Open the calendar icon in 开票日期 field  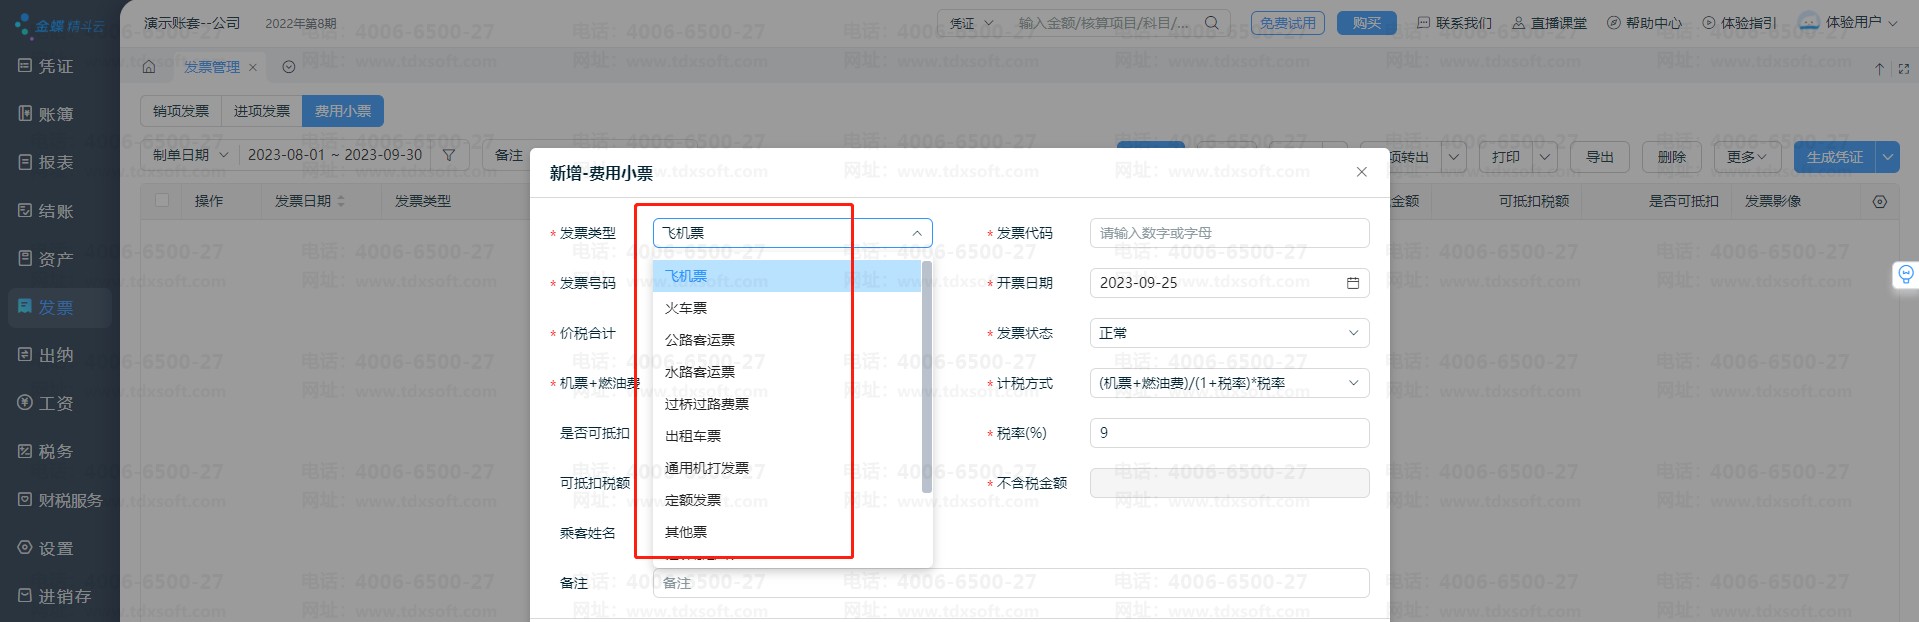pos(1352,283)
